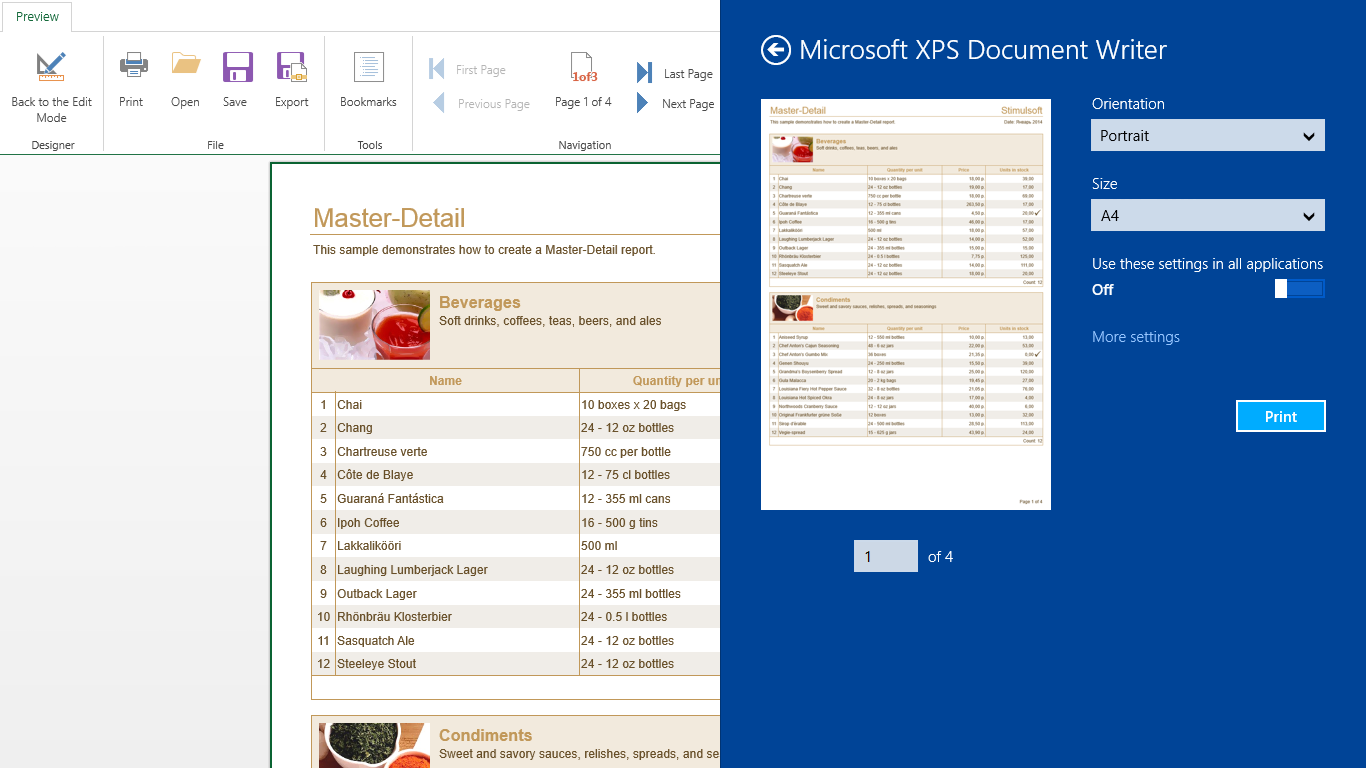1366x768 pixels.
Task: Open the Orientation dropdown showing Portrait
Action: [1207, 135]
